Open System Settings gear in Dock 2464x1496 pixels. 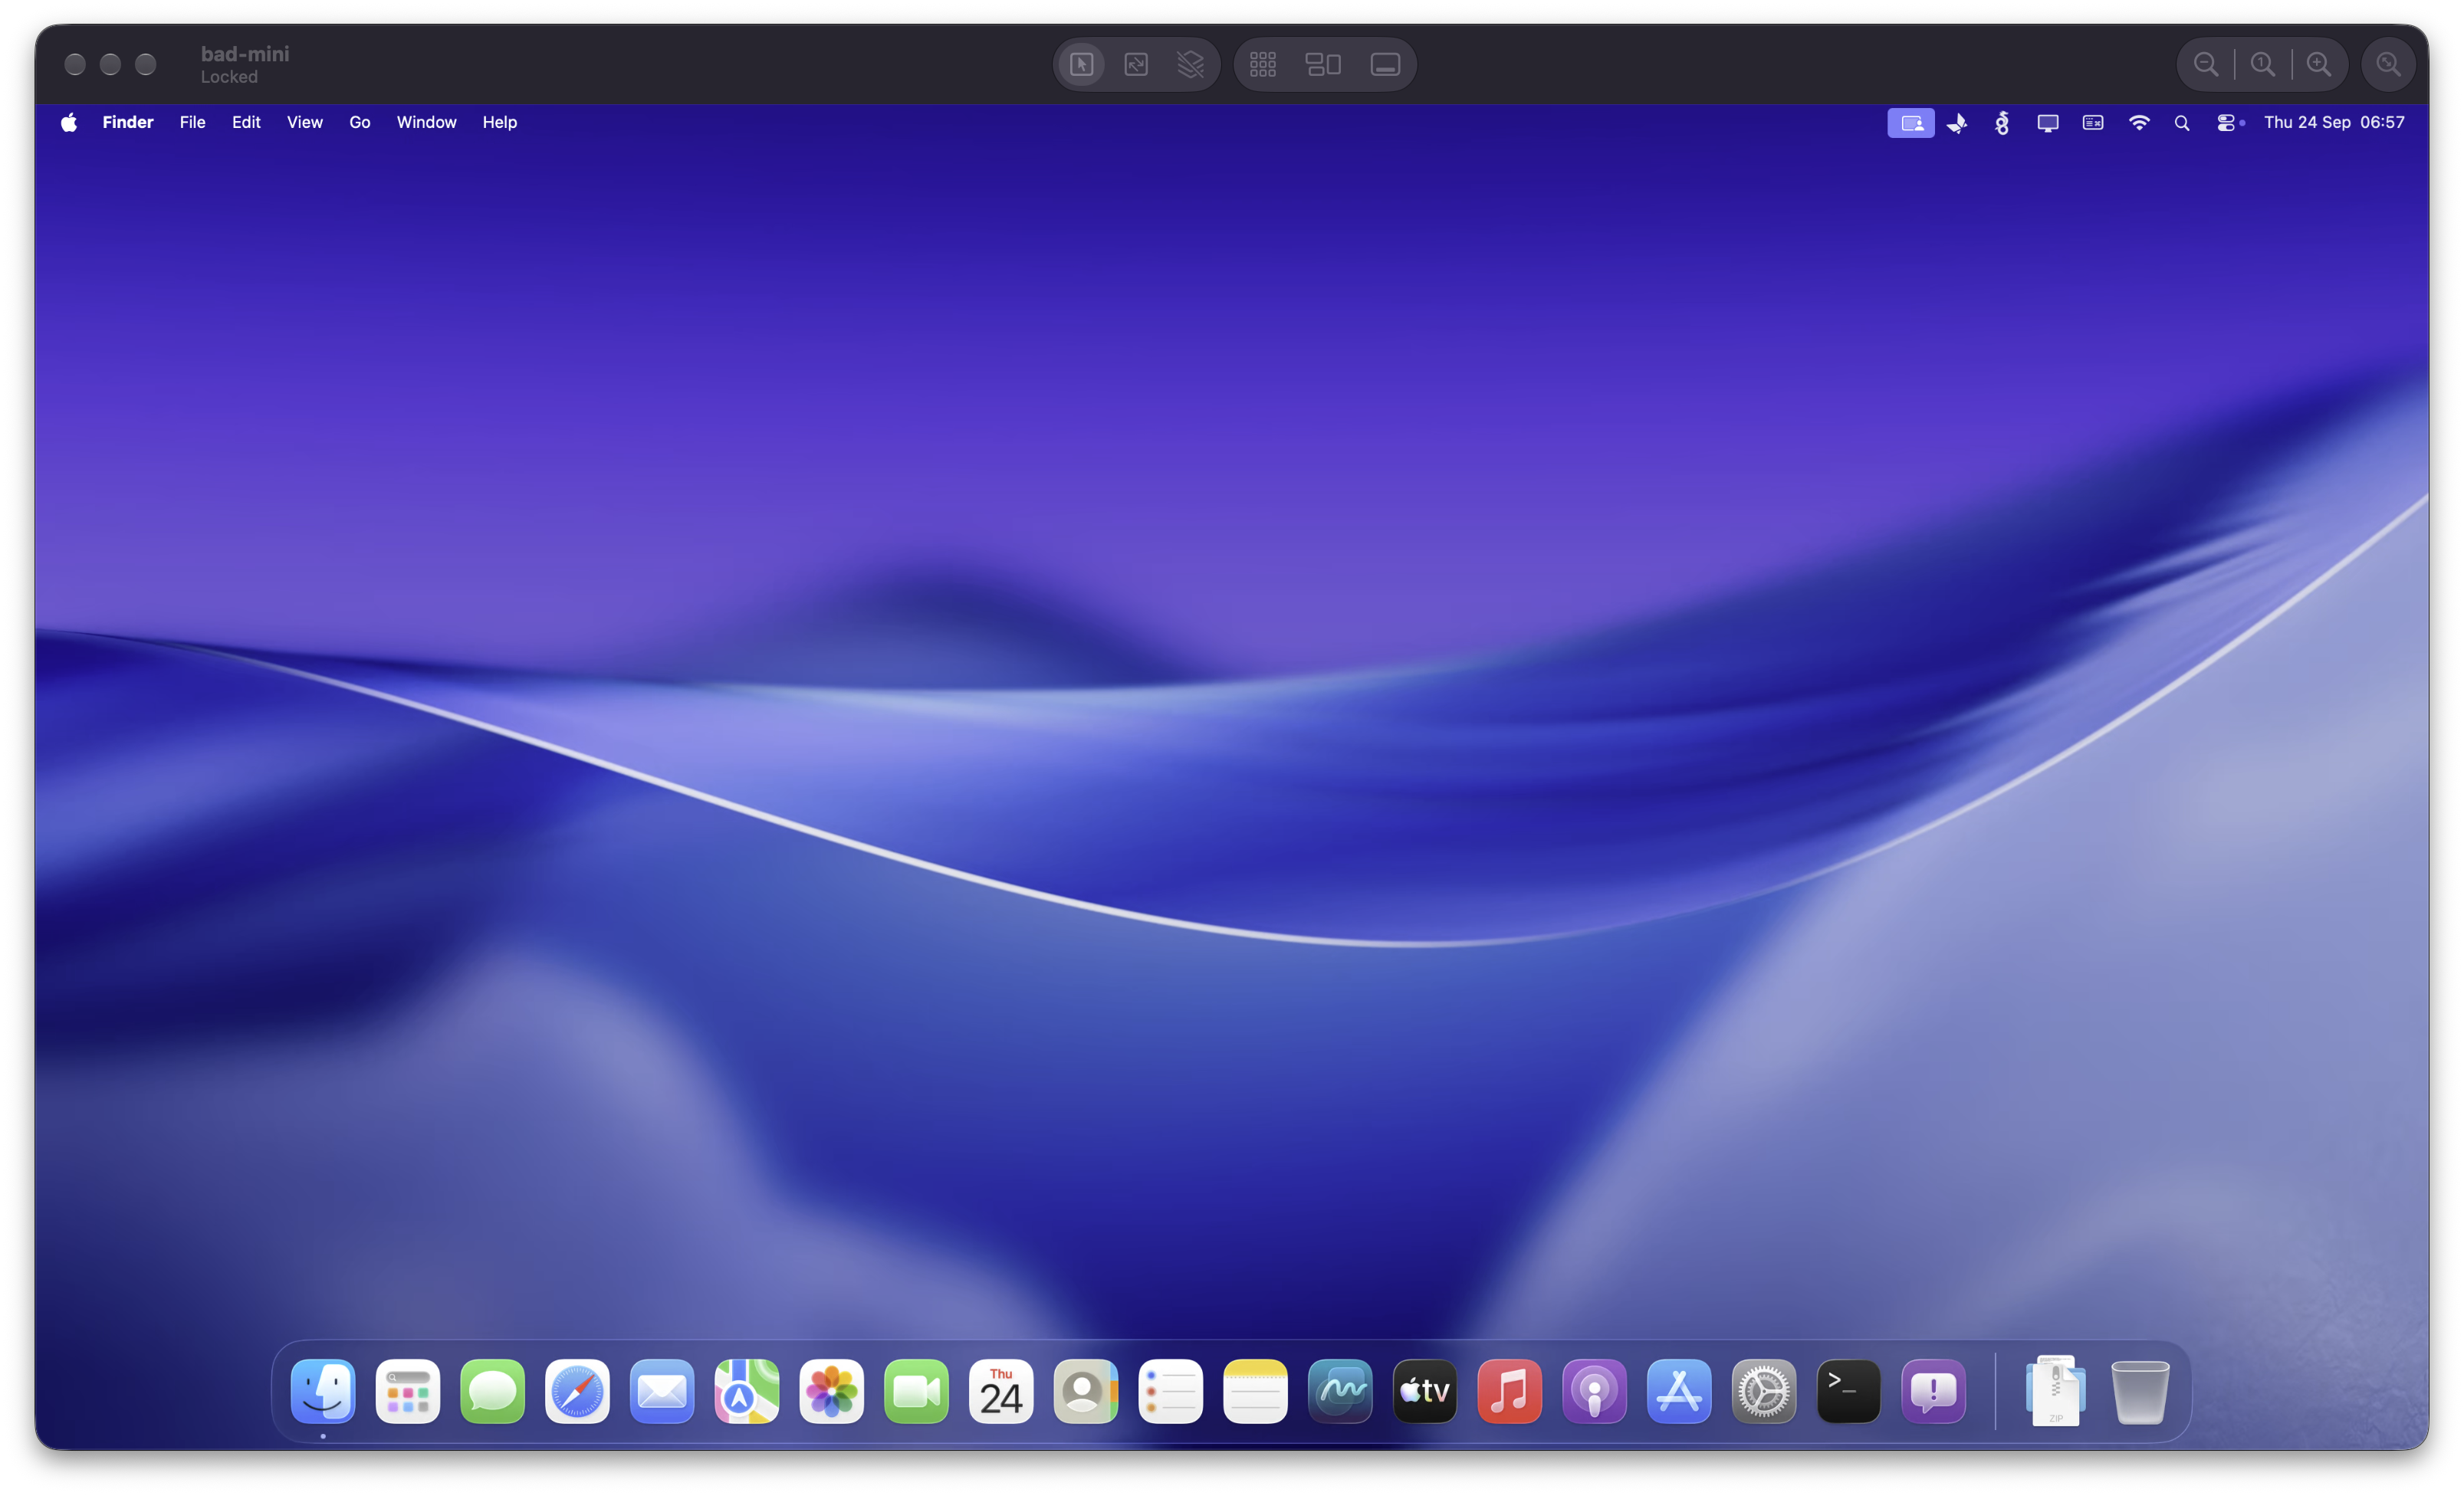(x=1764, y=1391)
